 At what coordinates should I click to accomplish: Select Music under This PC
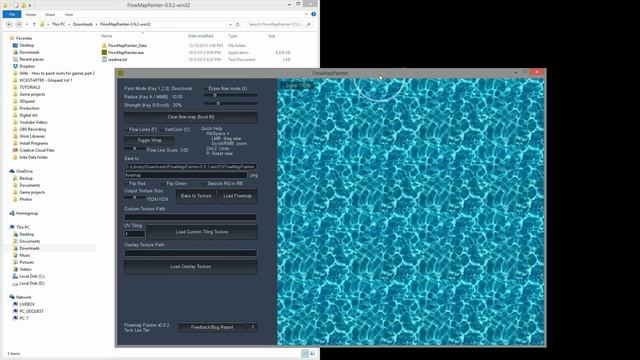tap(24, 255)
